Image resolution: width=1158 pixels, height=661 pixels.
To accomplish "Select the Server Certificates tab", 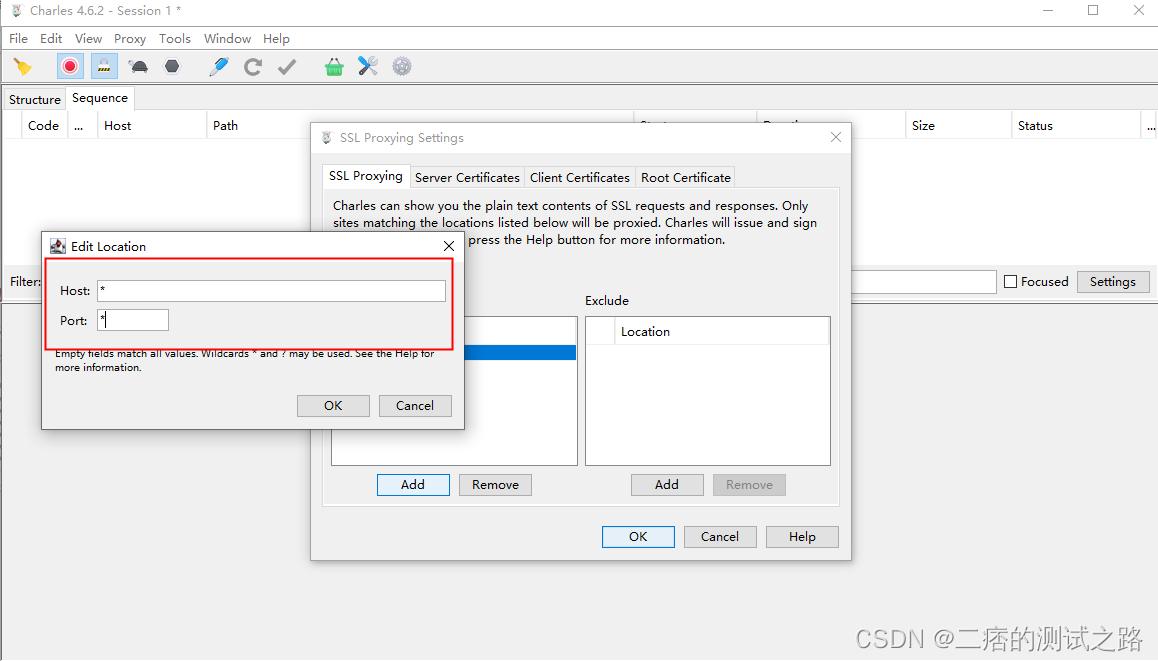I will coord(467,177).
